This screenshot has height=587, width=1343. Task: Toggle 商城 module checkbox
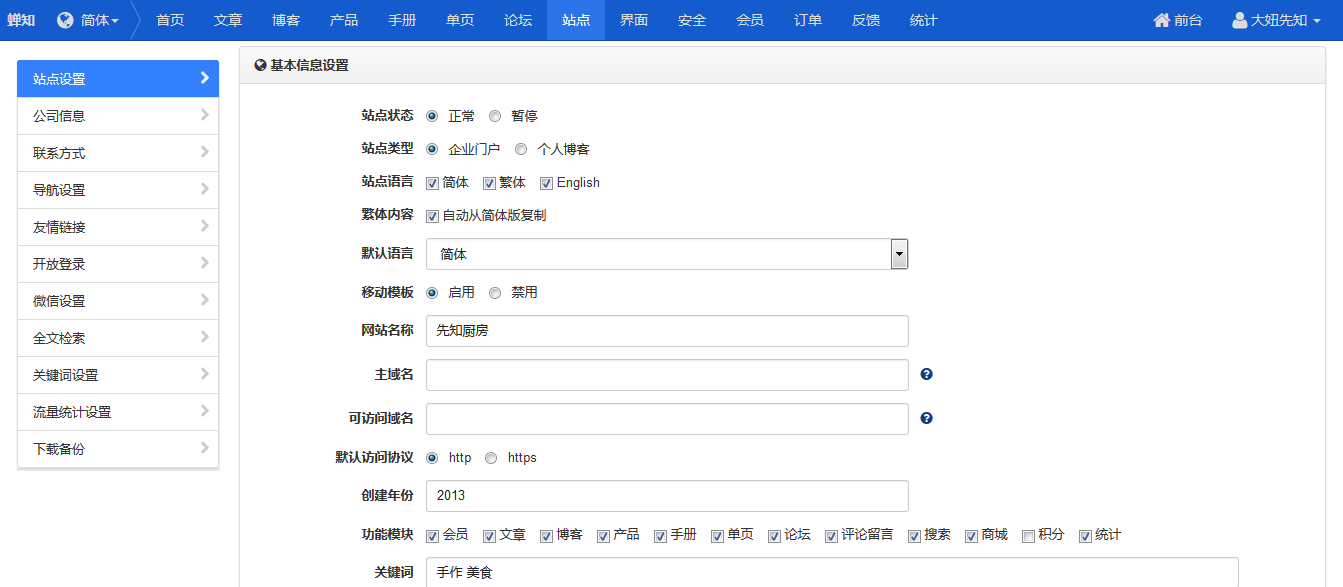point(971,536)
